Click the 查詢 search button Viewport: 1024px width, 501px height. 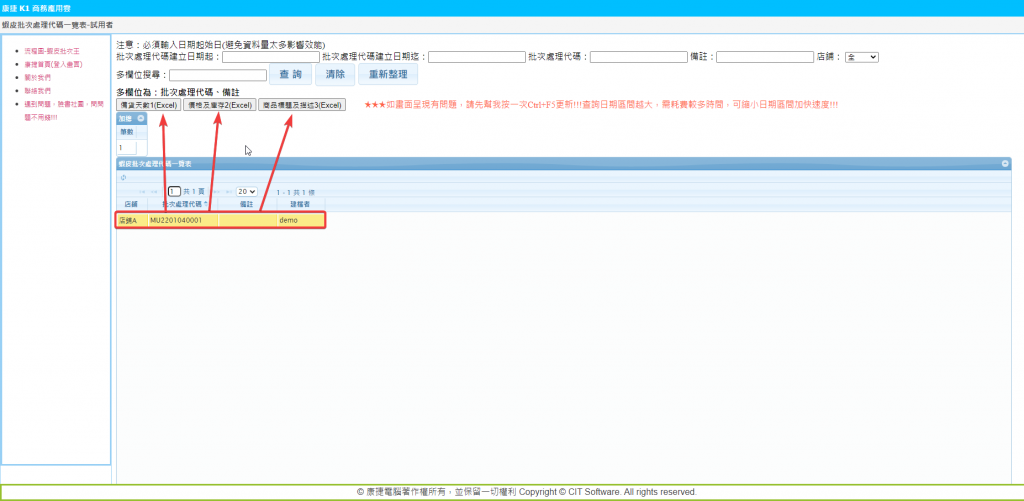click(290, 75)
